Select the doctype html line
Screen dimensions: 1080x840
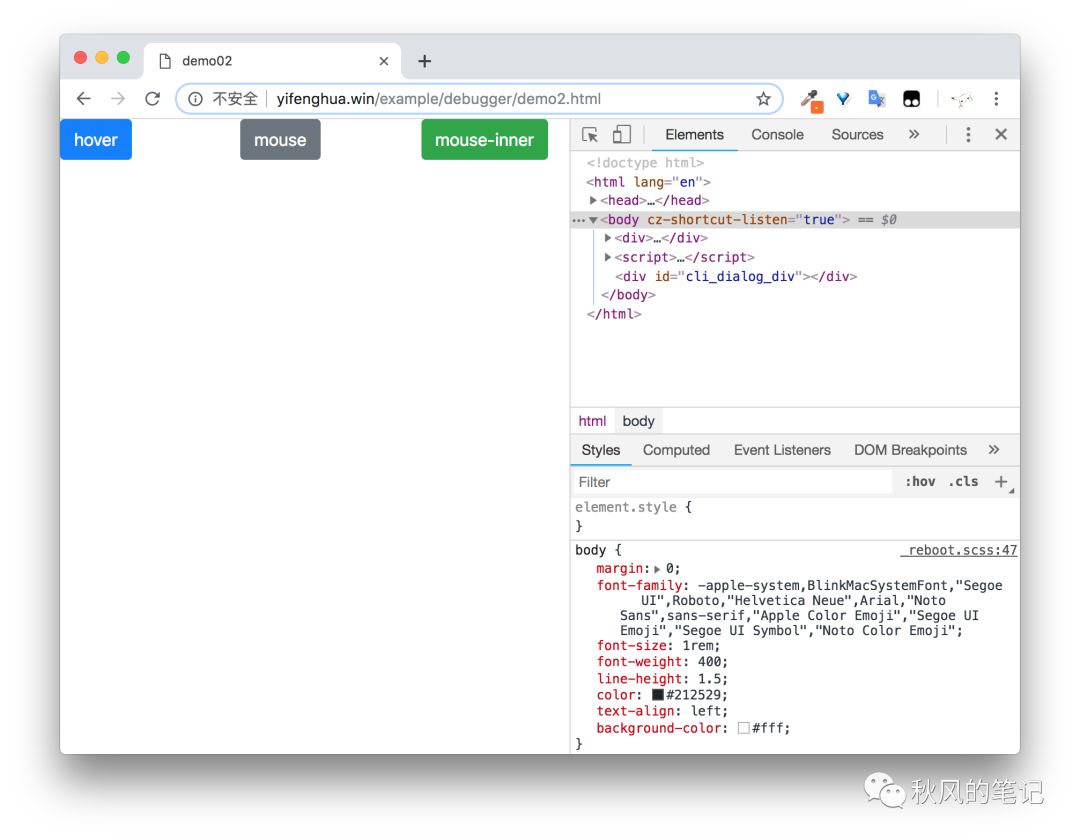[x=645, y=163]
